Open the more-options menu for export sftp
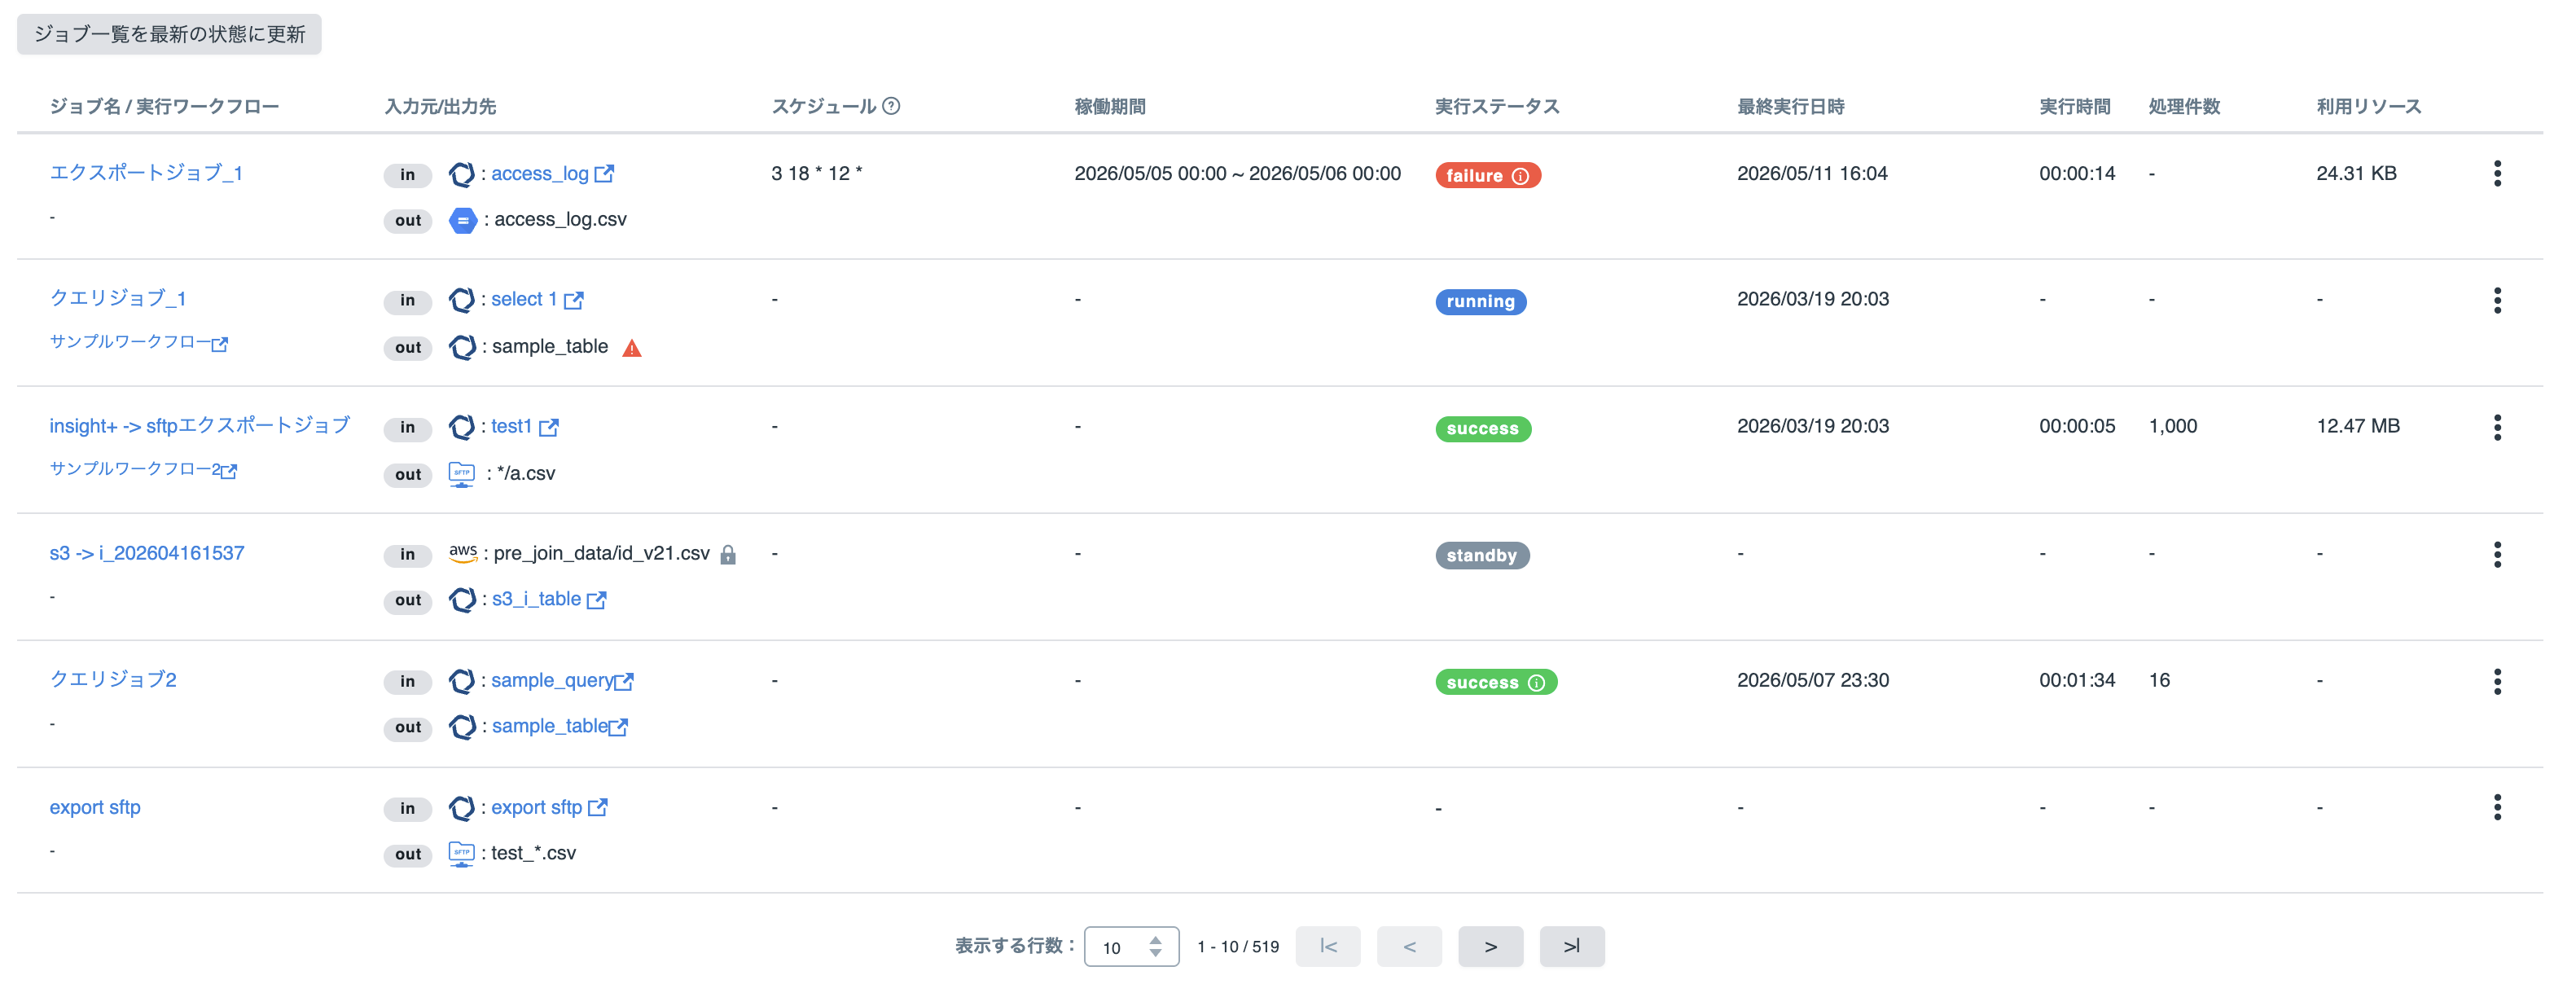The width and height of the screenshot is (2576, 993). pyautogui.click(x=2497, y=808)
